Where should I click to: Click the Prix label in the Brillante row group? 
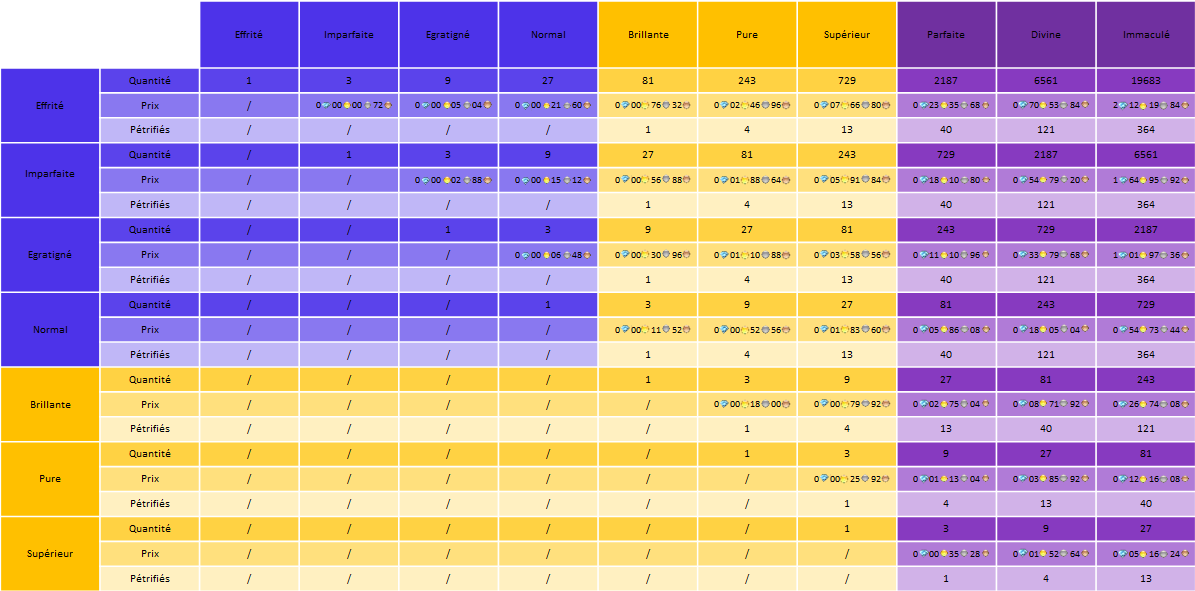coord(150,405)
